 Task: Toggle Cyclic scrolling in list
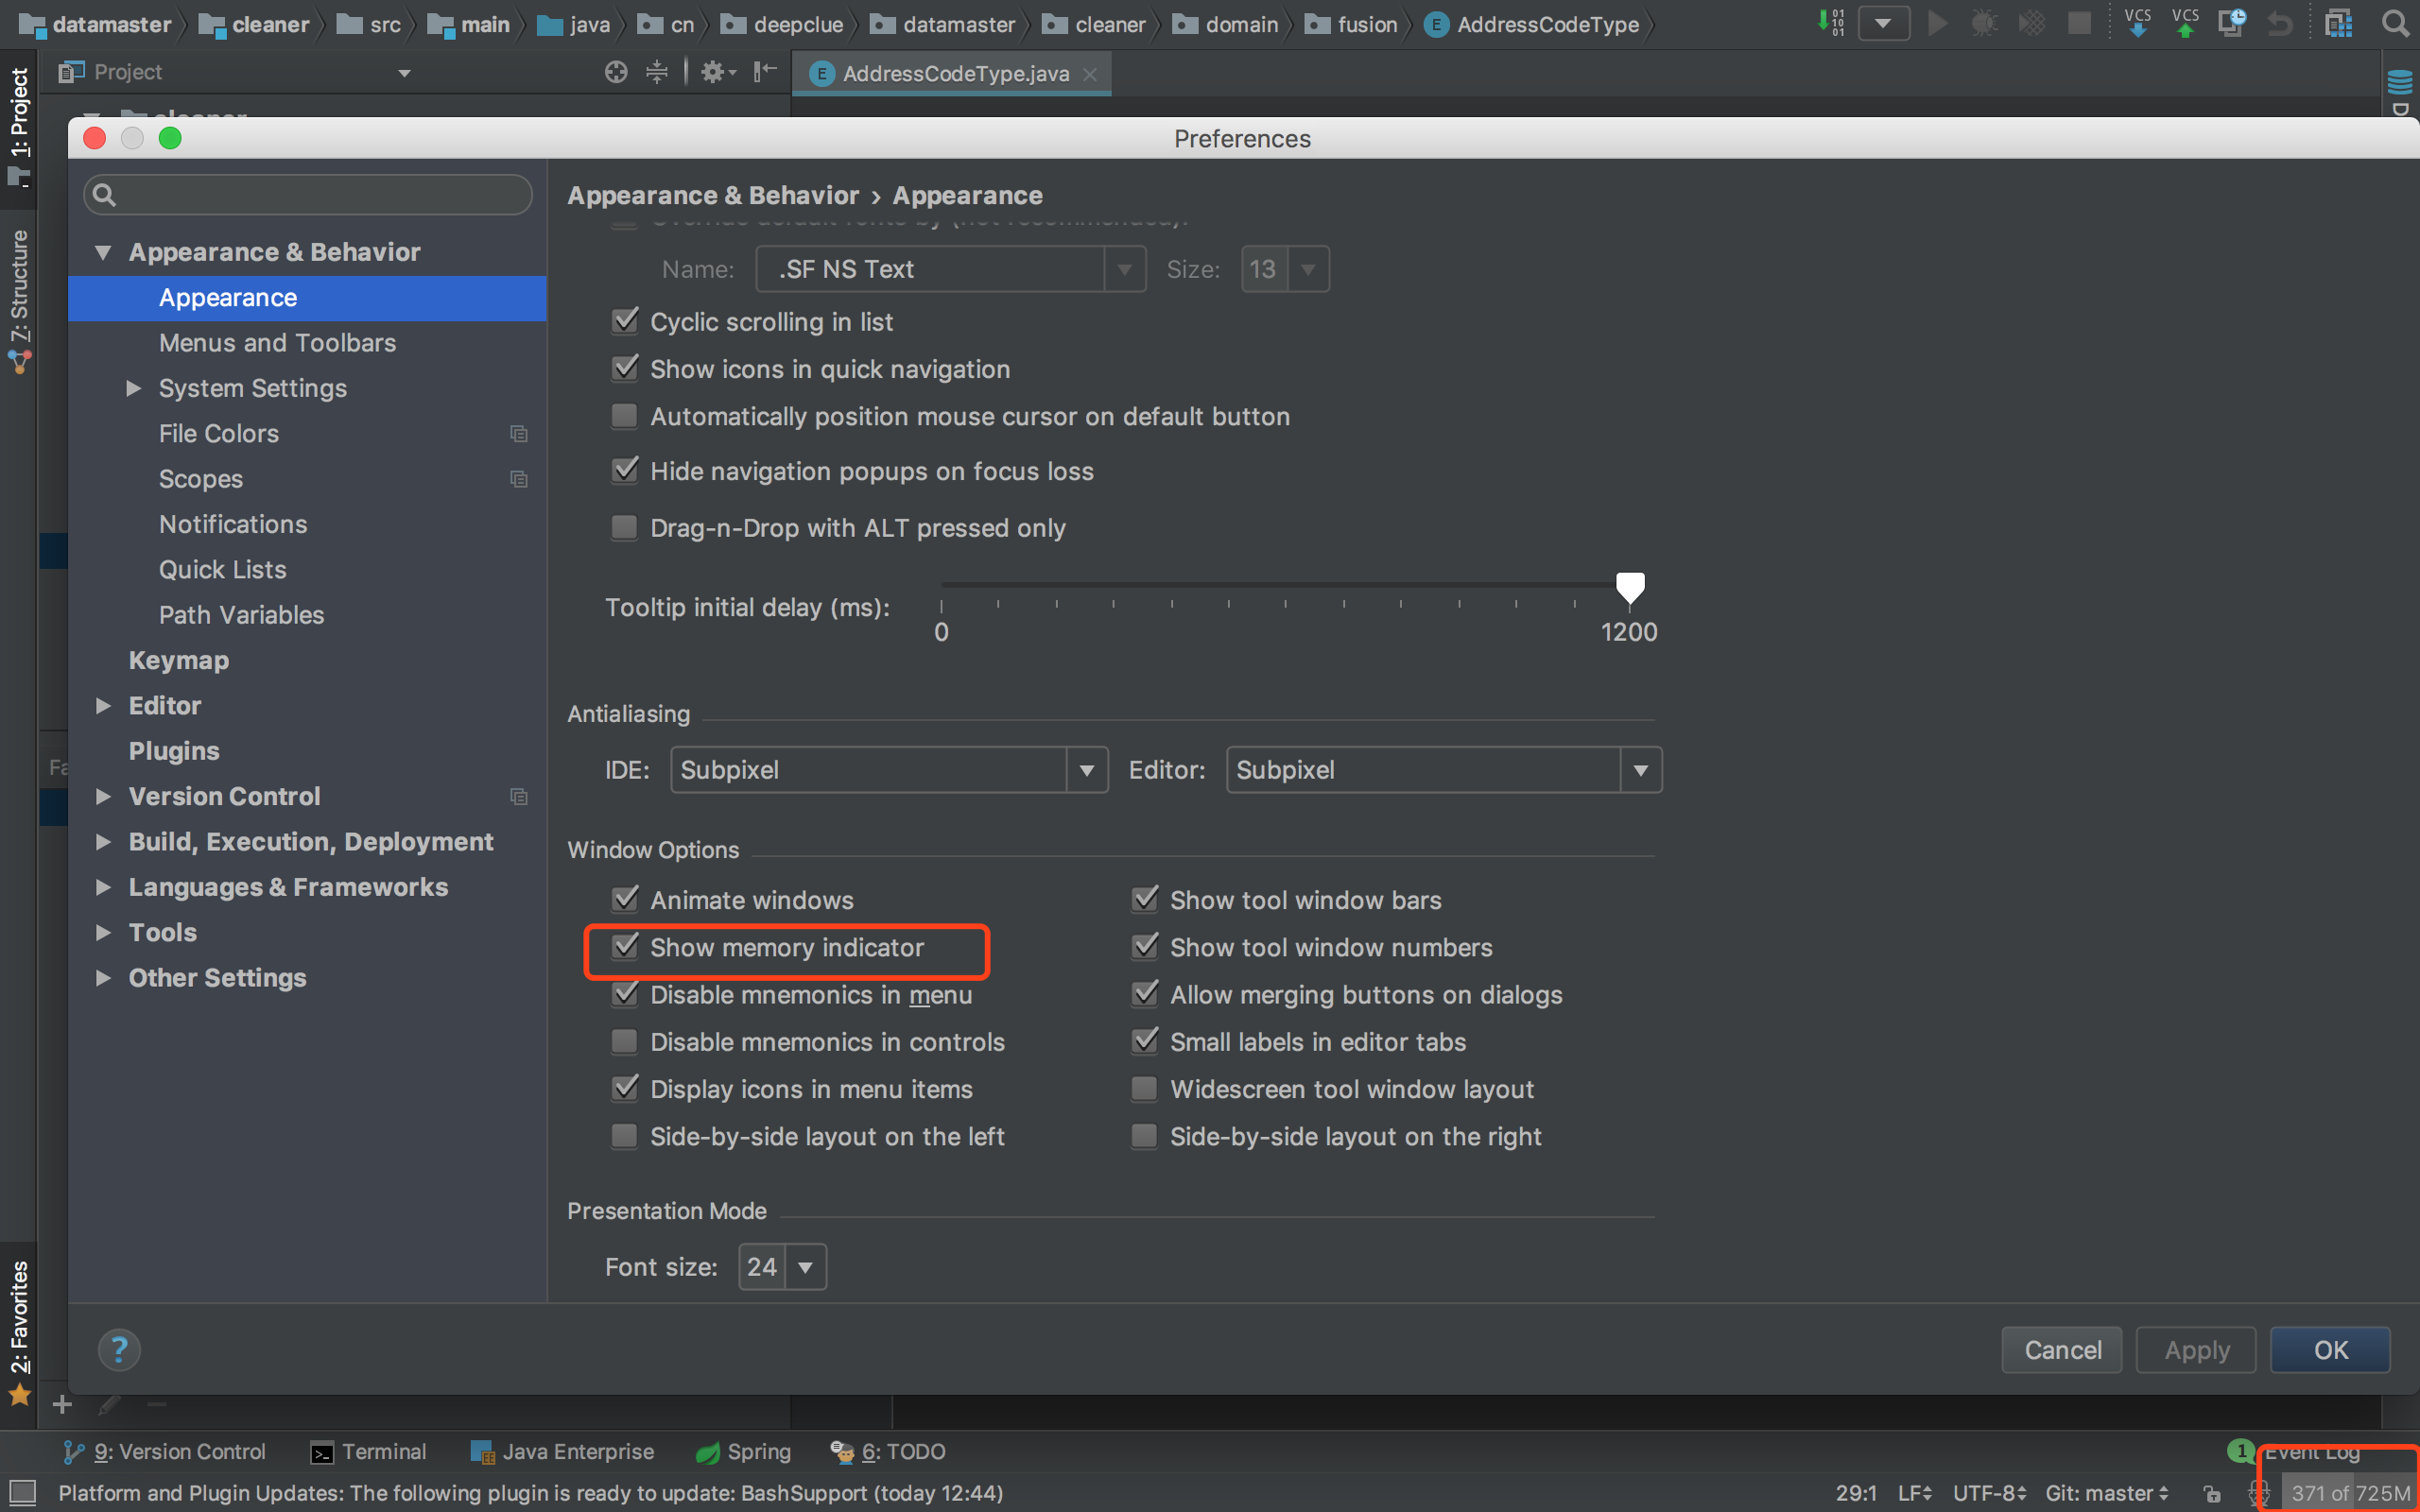click(x=625, y=321)
